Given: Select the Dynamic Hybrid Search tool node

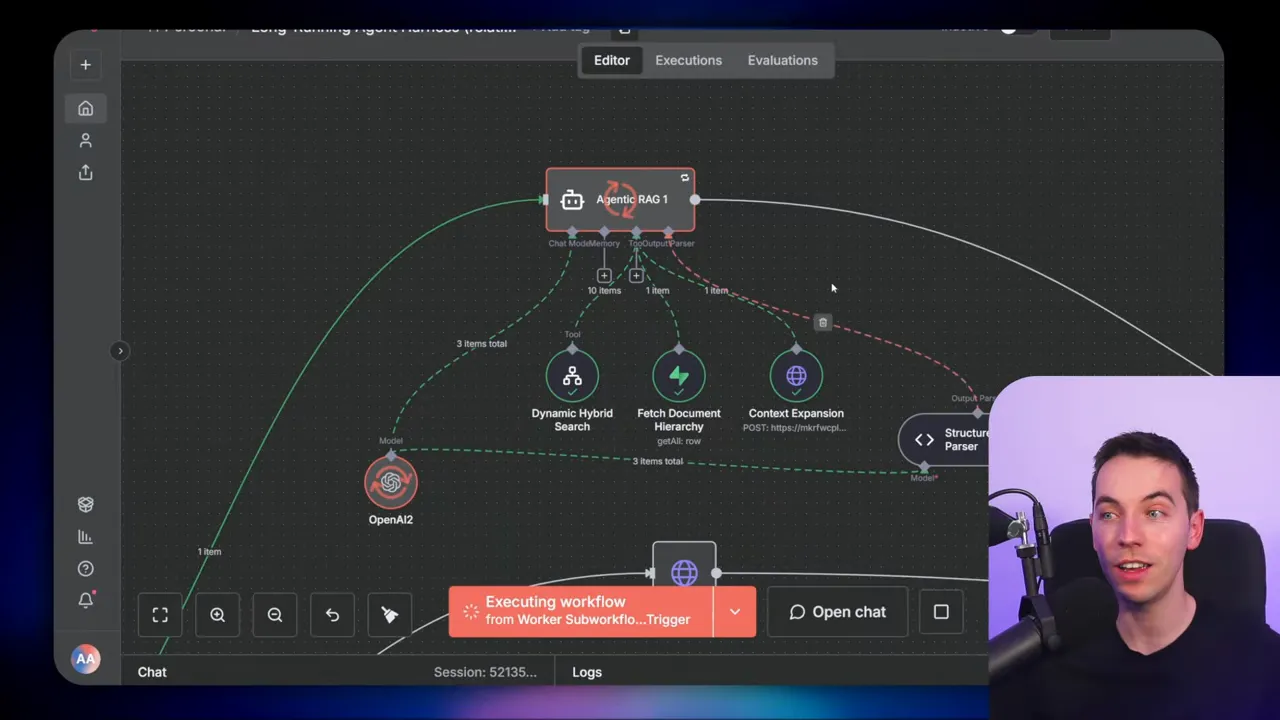Looking at the screenshot, I should tap(571, 377).
